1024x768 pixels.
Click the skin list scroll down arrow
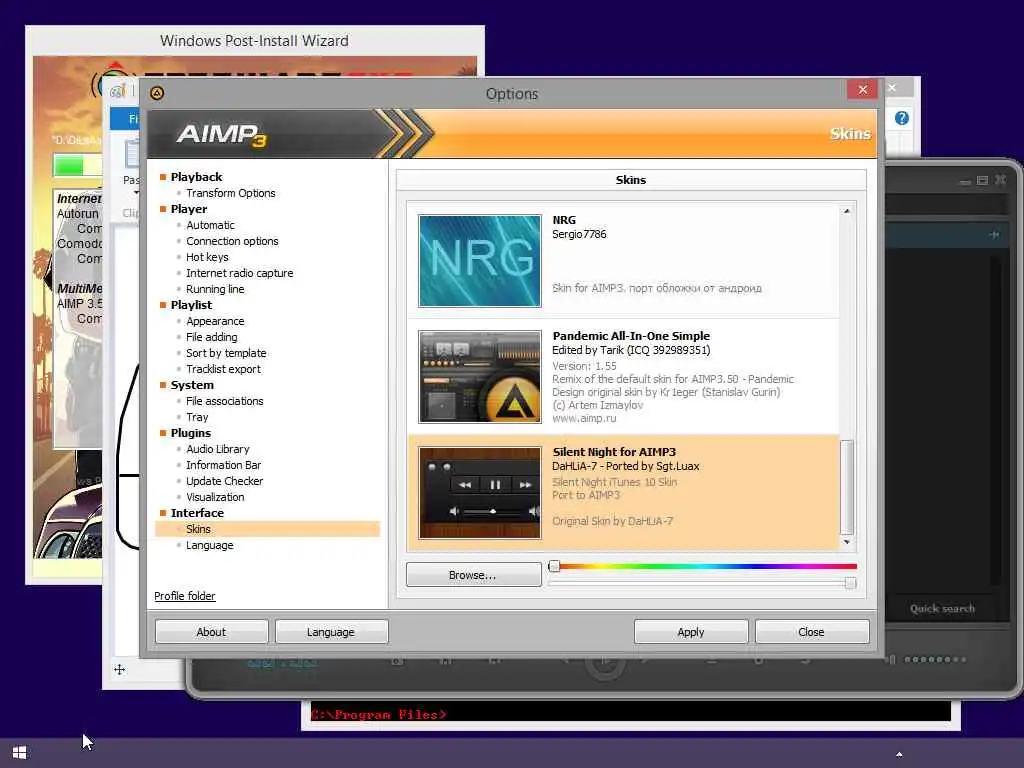846,542
